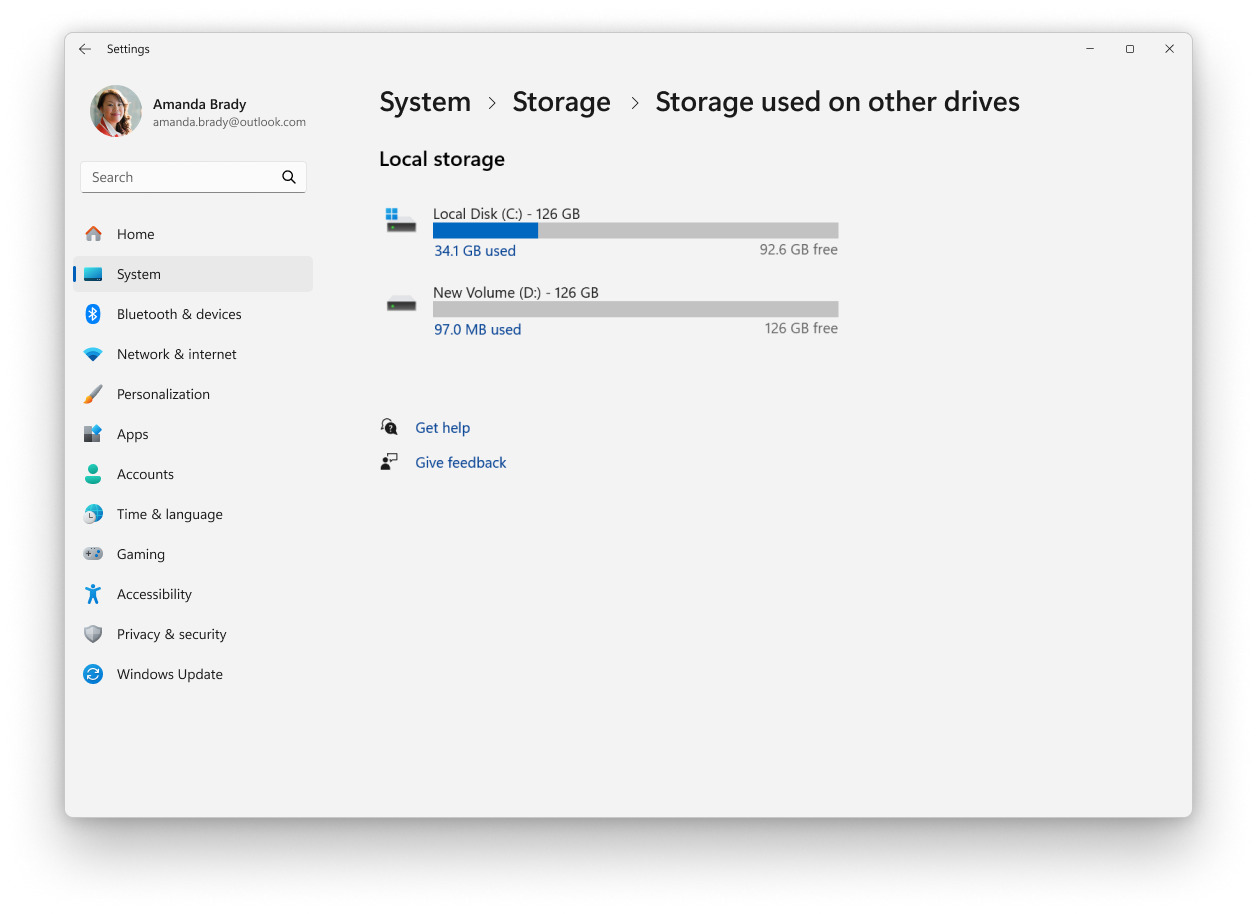This screenshot has height=914, width=1257.
Task: Open Privacy & security settings
Action: click(x=193, y=634)
